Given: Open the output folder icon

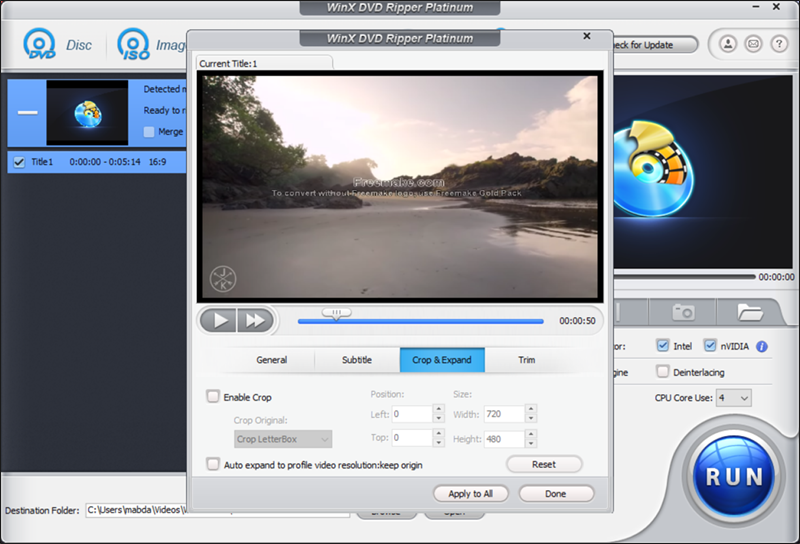Looking at the screenshot, I should (x=749, y=311).
